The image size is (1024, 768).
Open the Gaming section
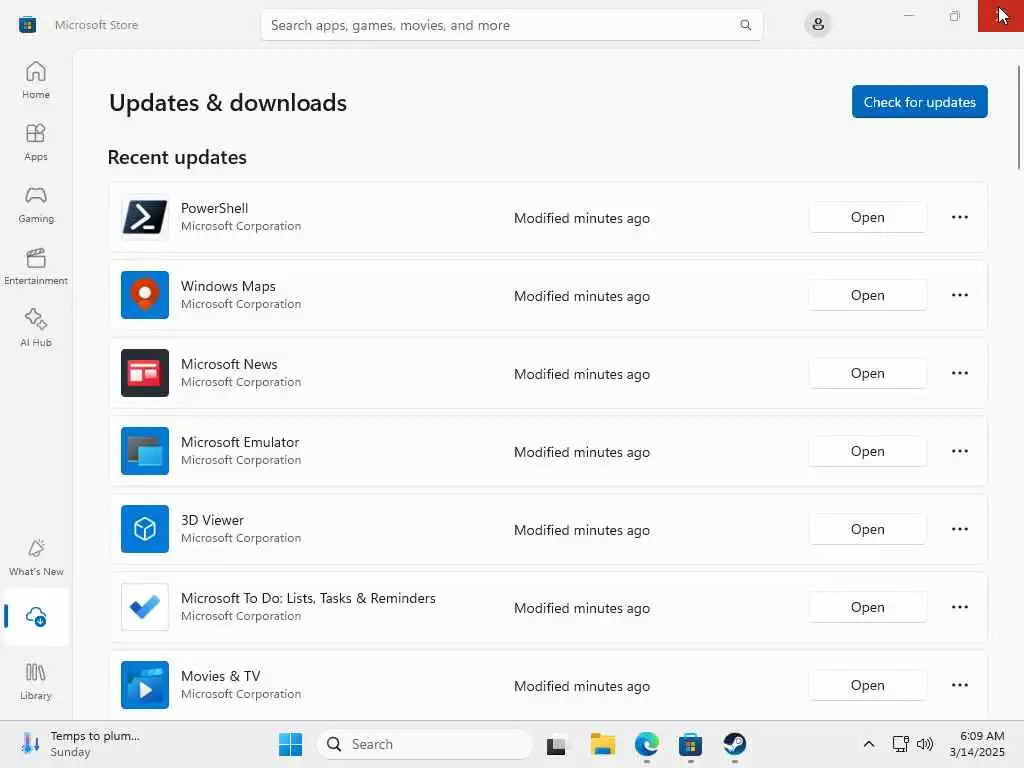(36, 204)
